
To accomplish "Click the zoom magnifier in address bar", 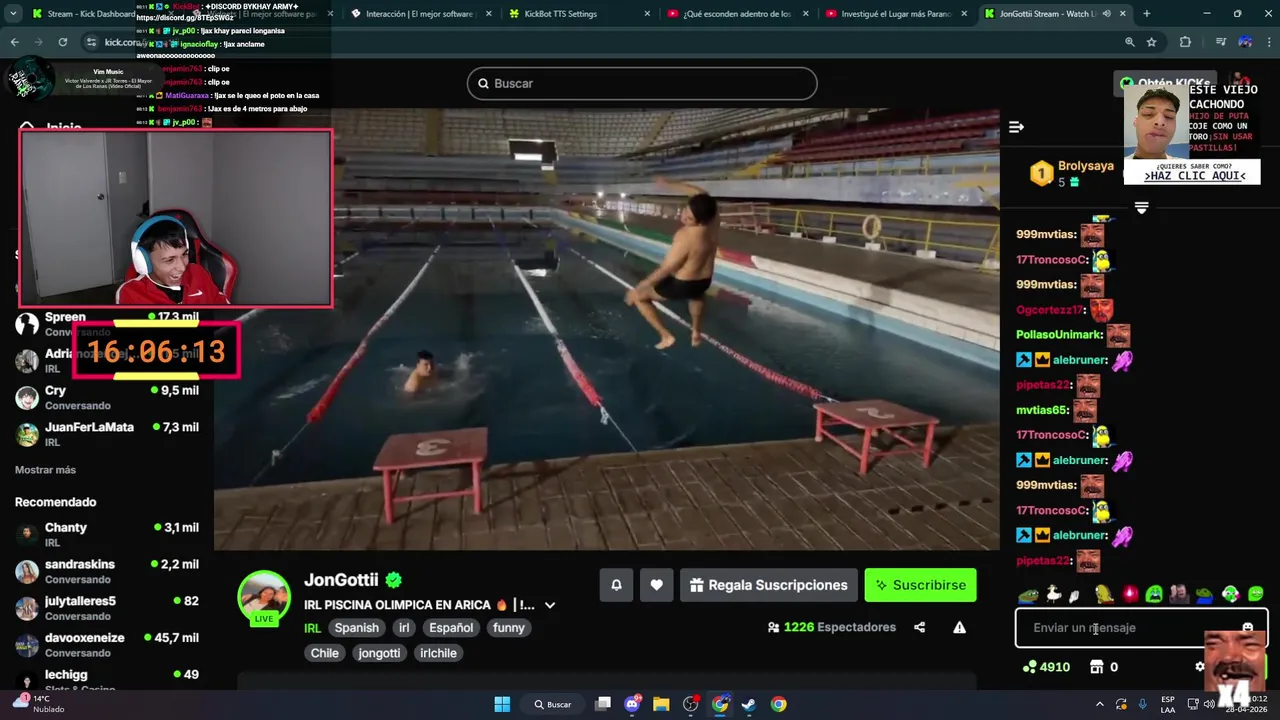I will coord(1129,42).
